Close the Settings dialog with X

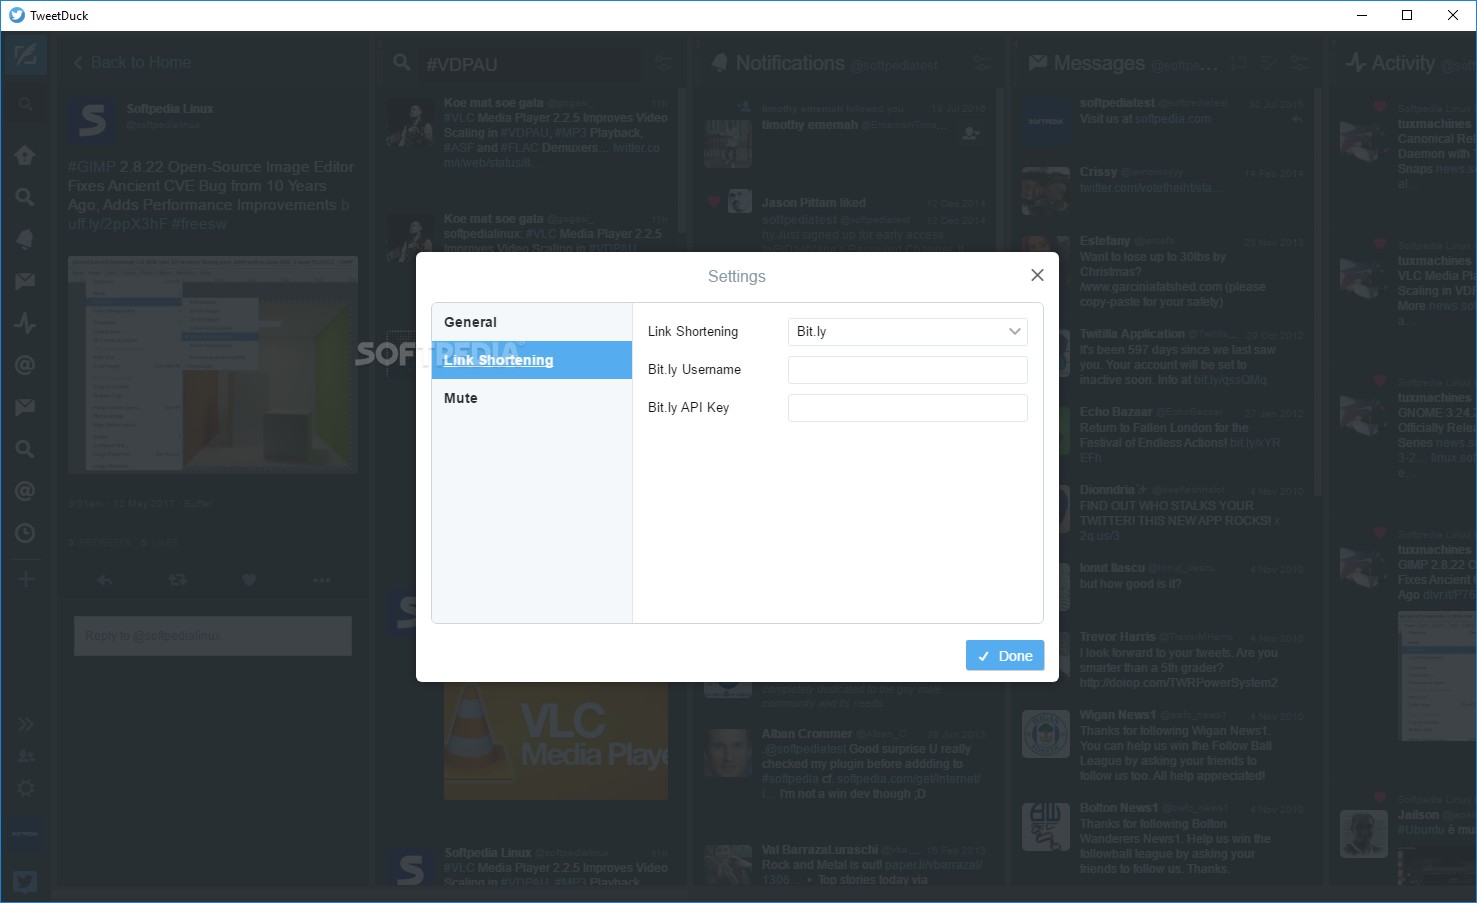pyautogui.click(x=1037, y=275)
